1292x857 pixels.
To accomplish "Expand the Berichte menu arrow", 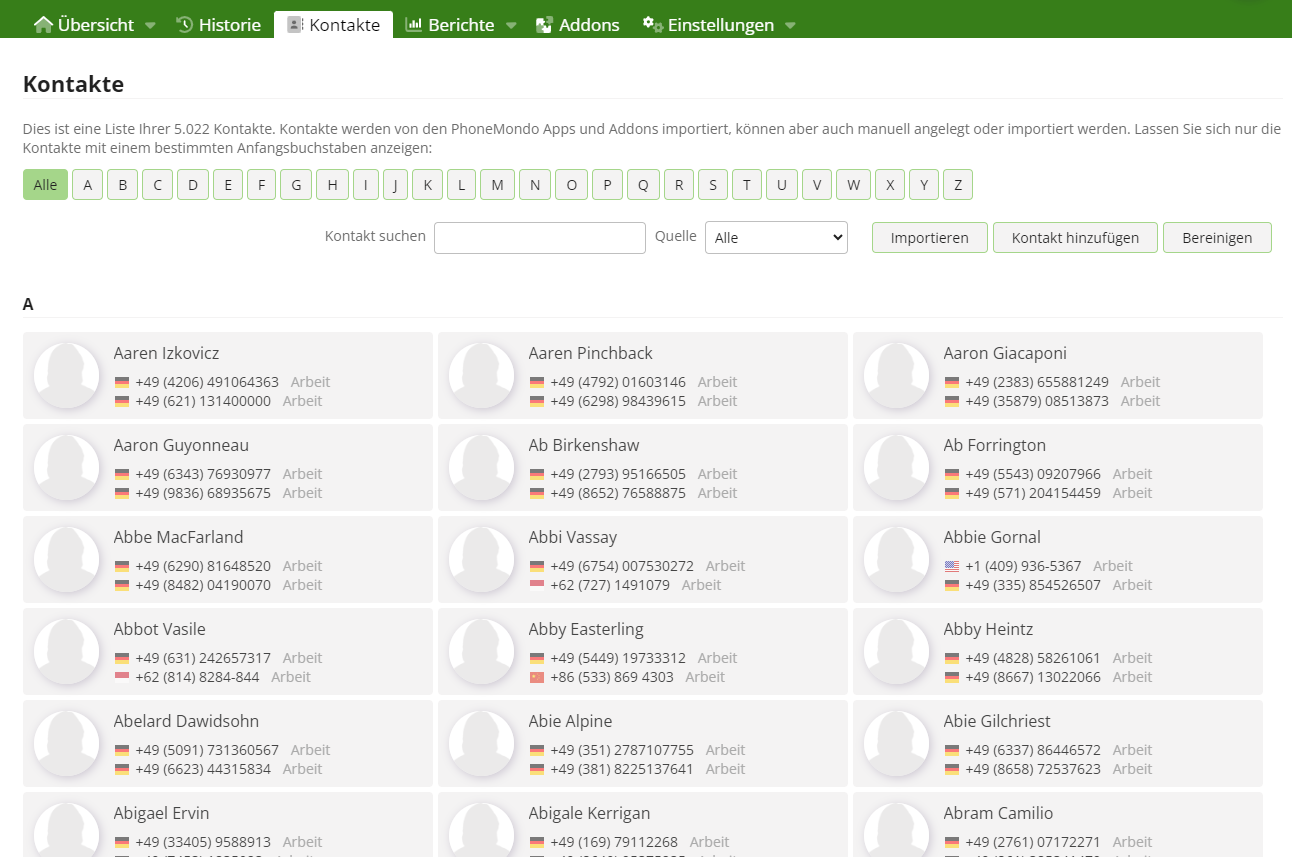I will tap(511, 26).
